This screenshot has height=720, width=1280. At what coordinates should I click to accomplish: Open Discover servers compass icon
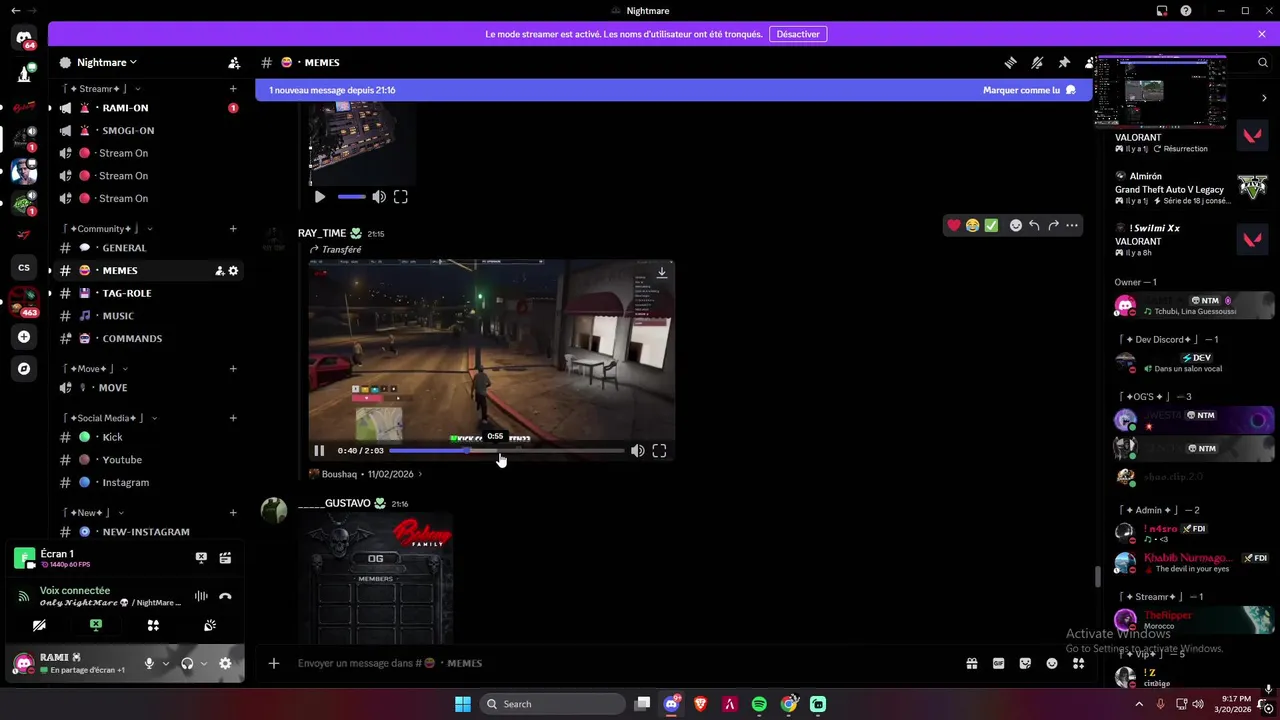[x=24, y=368]
